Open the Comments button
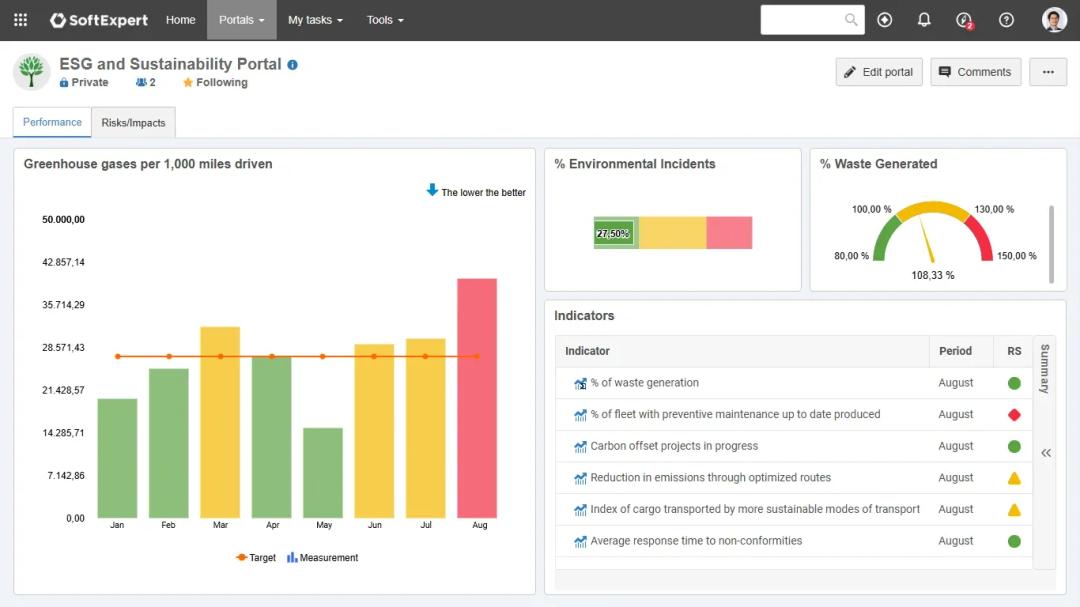The image size is (1080, 607). [x=975, y=72]
